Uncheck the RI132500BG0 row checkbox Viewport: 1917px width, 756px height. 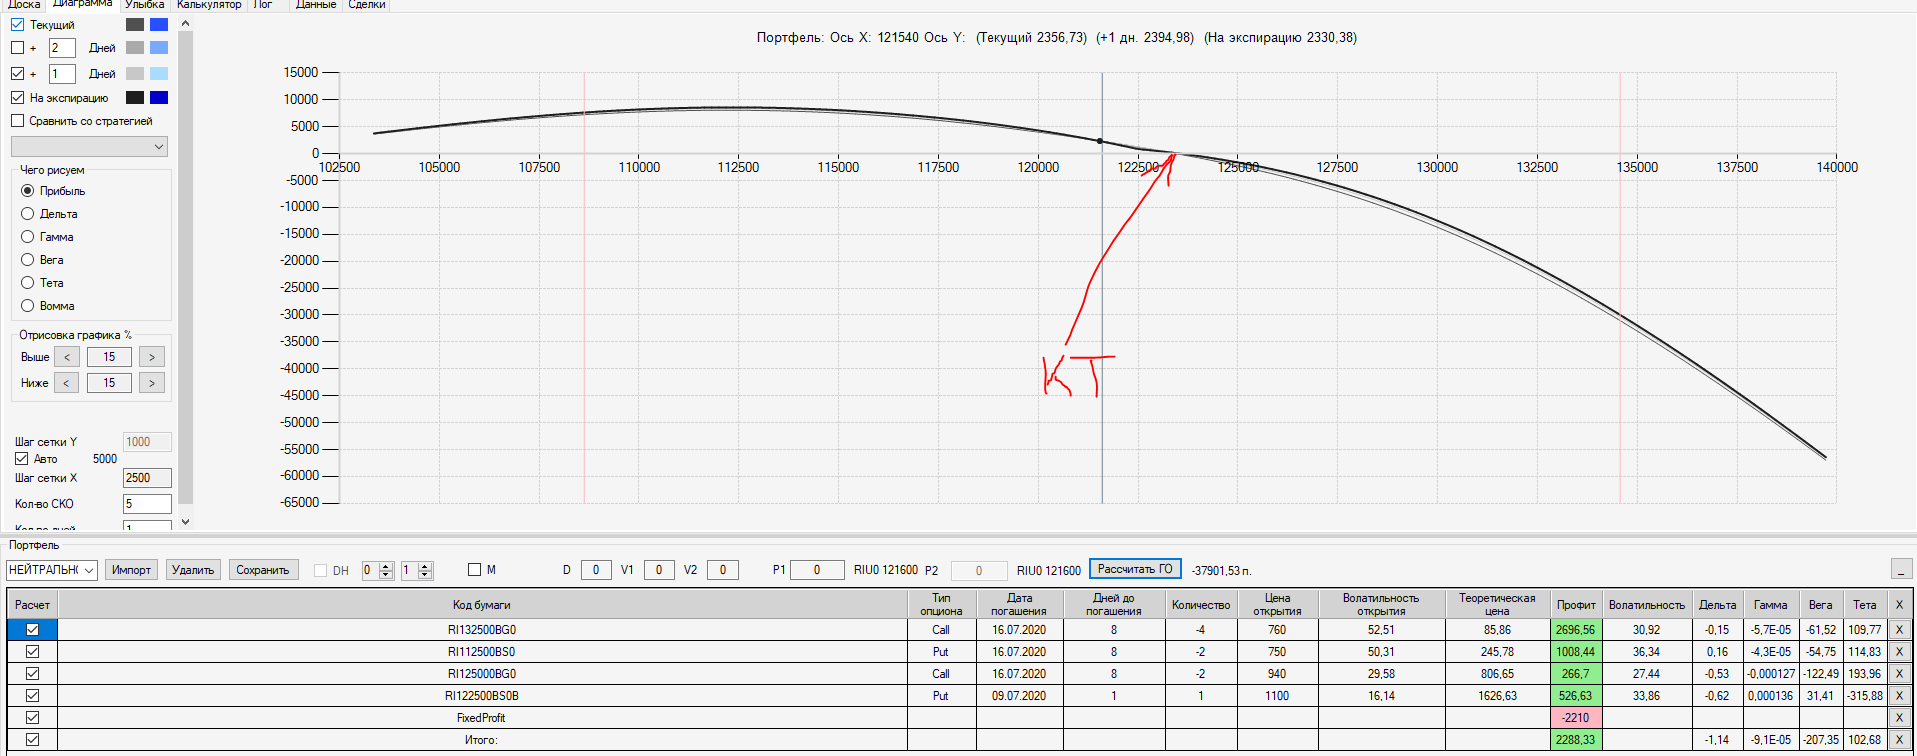pyautogui.click(x=32, y=630)
